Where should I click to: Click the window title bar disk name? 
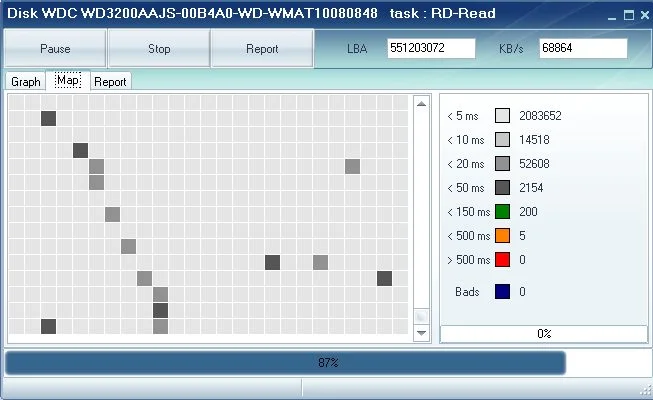192,13
